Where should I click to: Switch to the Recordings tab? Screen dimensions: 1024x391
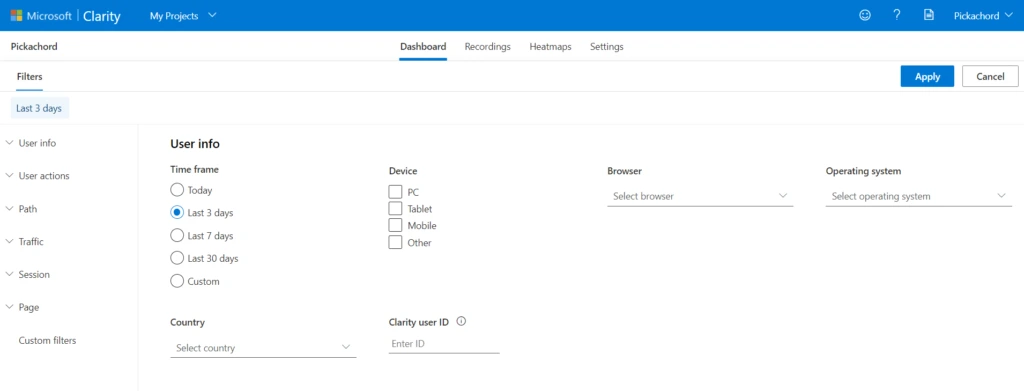[487, 47]
